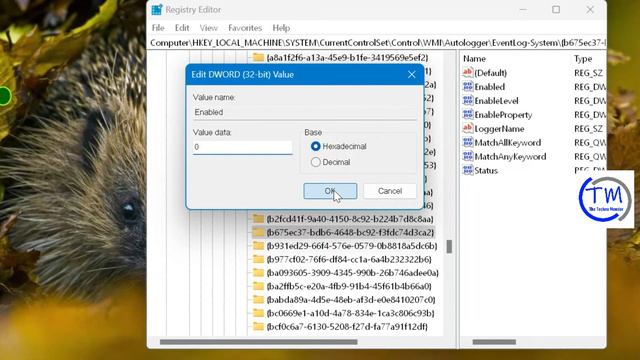
Task: Cancel the Edit DWORD dialog
Action: [x=390, y=191]
